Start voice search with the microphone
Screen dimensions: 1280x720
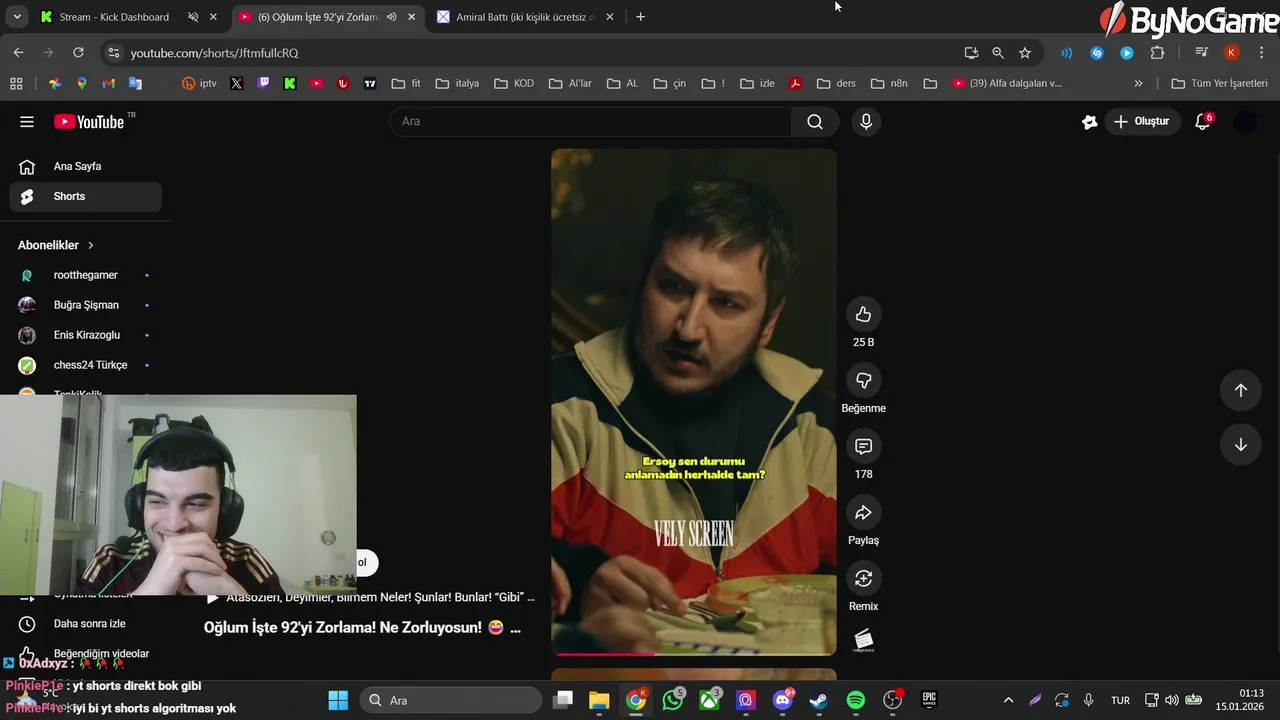click(x=866, y=121)
